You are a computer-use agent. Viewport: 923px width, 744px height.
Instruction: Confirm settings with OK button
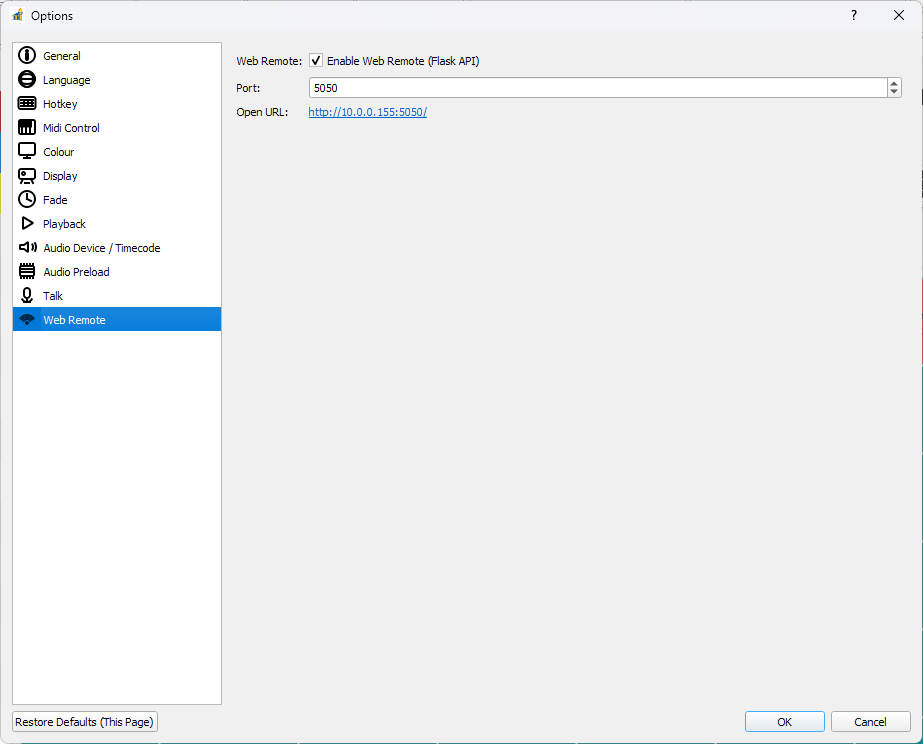click(x=784, y=721)
